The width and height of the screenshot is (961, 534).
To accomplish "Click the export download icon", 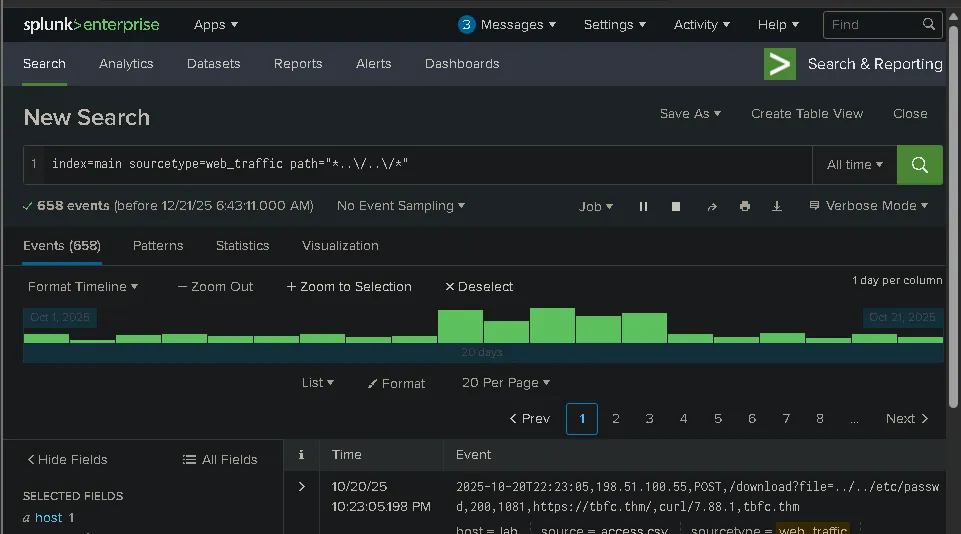I will click(x=777, y=206).
